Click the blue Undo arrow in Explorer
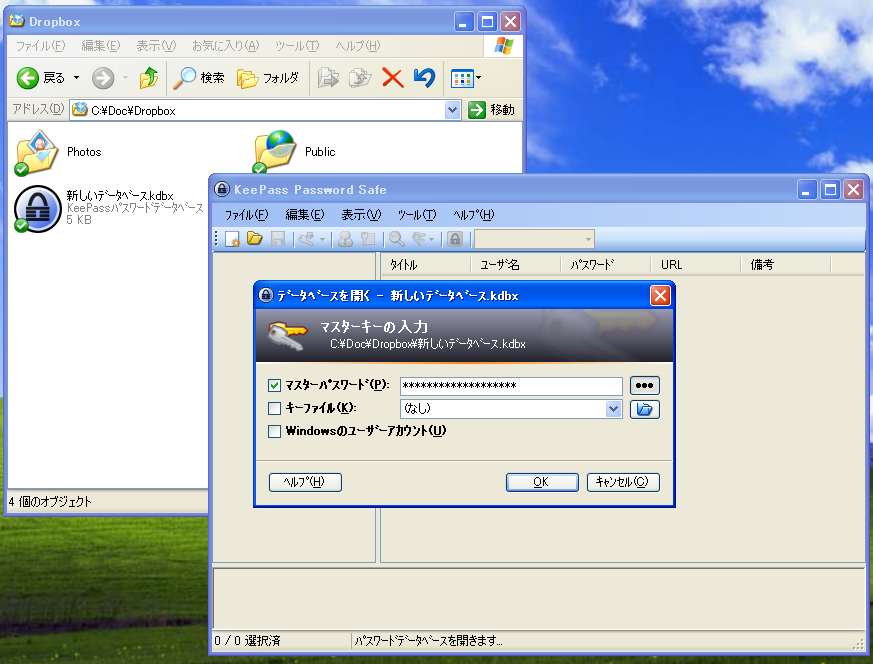Image resolution: width=873 pixels, height=664 pixels. coord(424,78)
